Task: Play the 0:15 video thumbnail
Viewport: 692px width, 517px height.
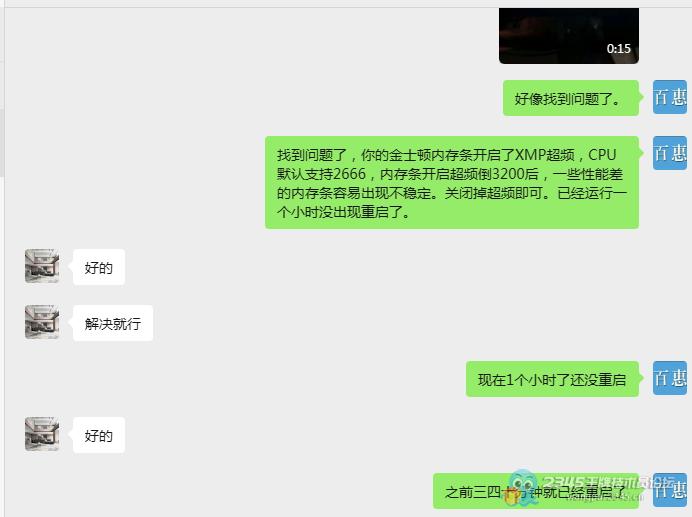Action: click(x=568, y=36)
